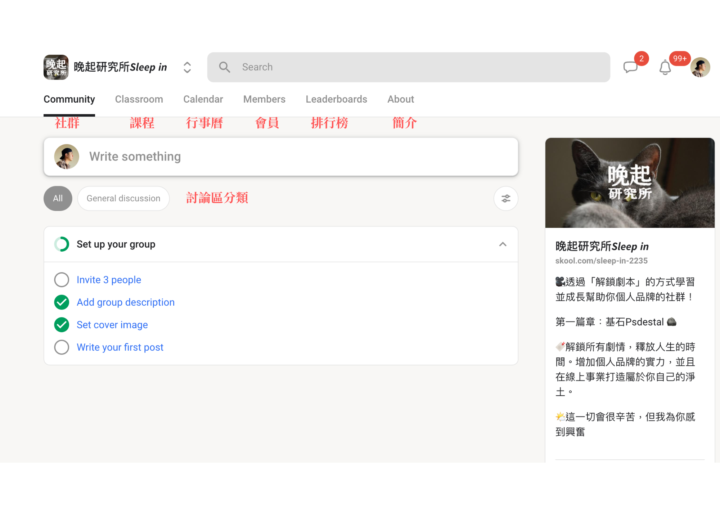720x509 pixels.
Task: Click the Write something post box
Action: [281, 157]
